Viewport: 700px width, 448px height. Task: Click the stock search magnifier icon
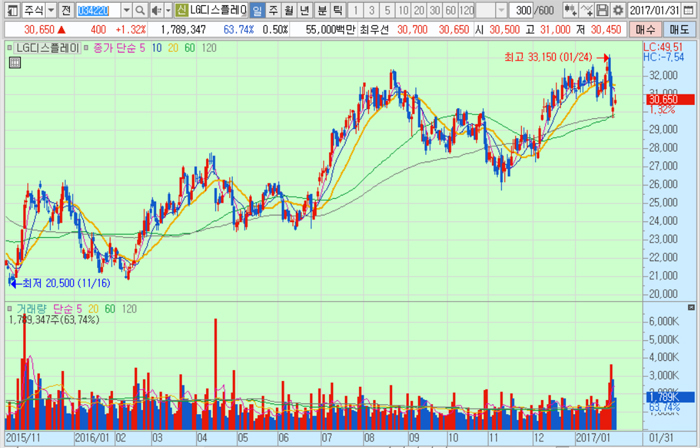pyautogui.click(x=139, y=10)
